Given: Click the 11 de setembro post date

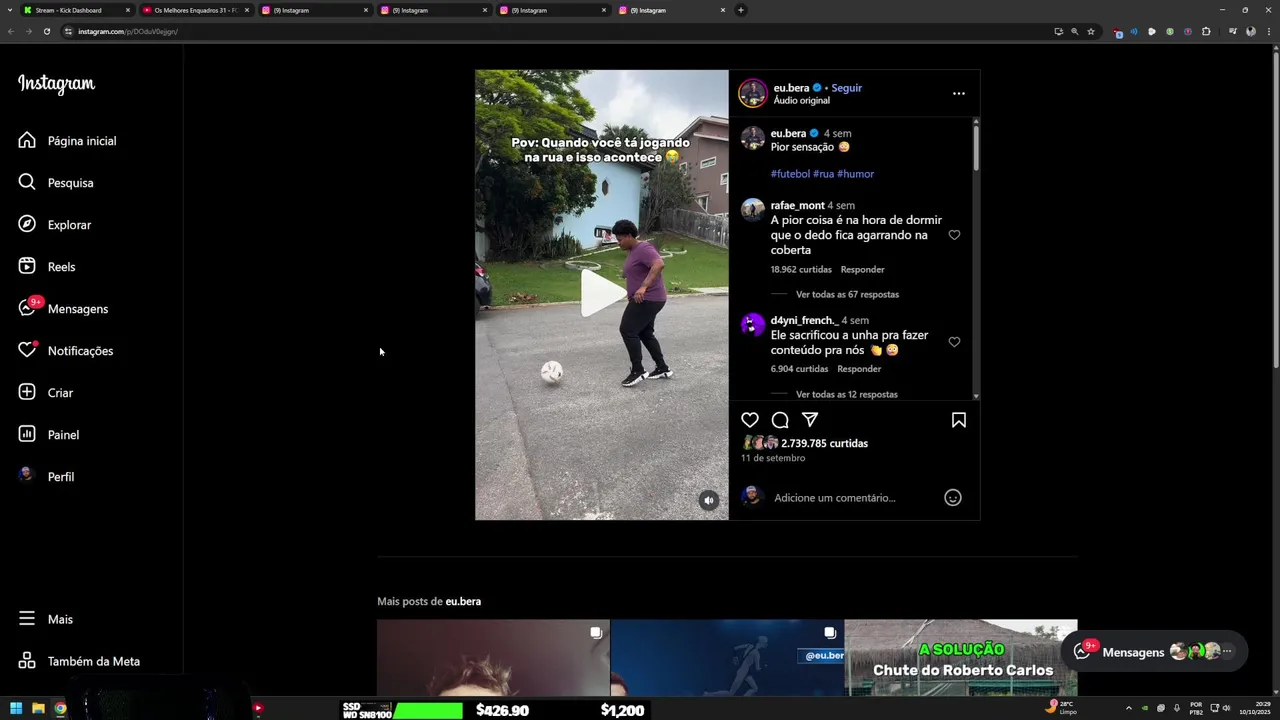Looking at the screenshot, I should point(773,458).
